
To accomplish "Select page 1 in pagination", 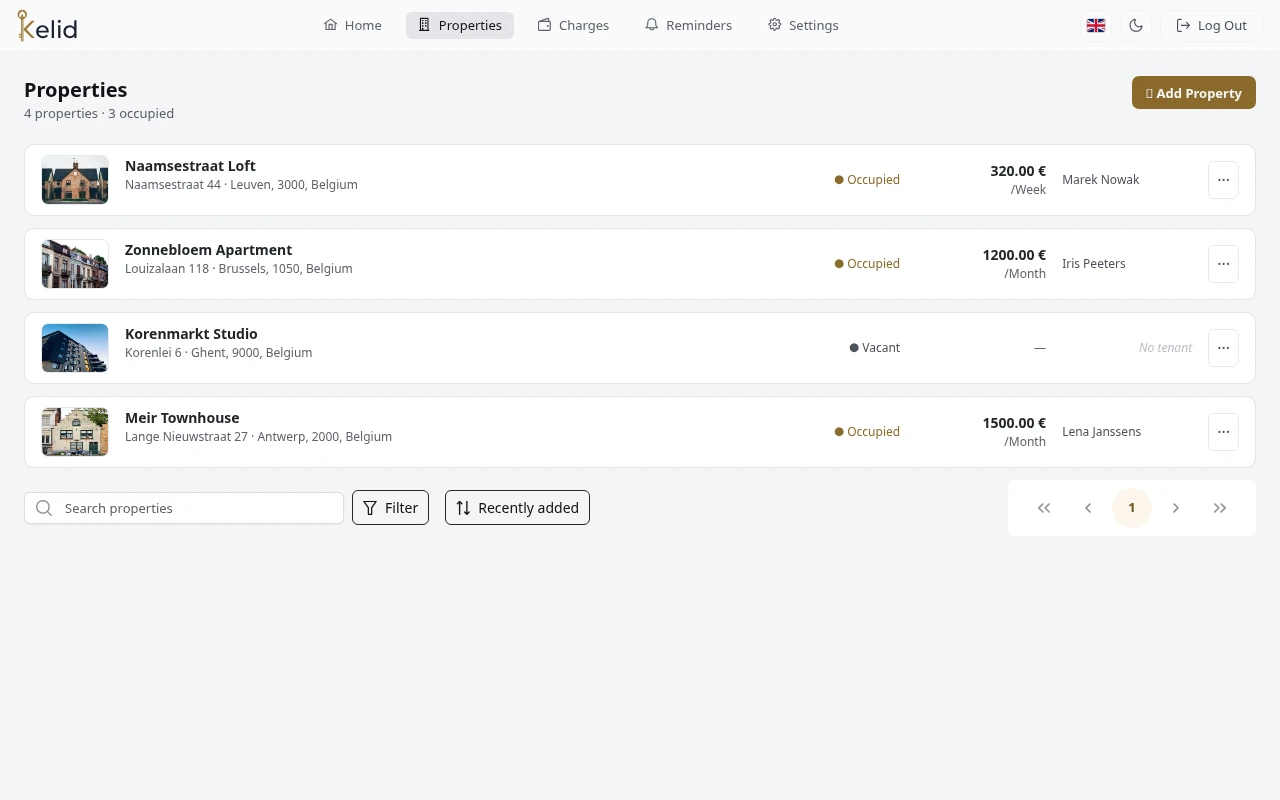I will (x=1132, y=508).
